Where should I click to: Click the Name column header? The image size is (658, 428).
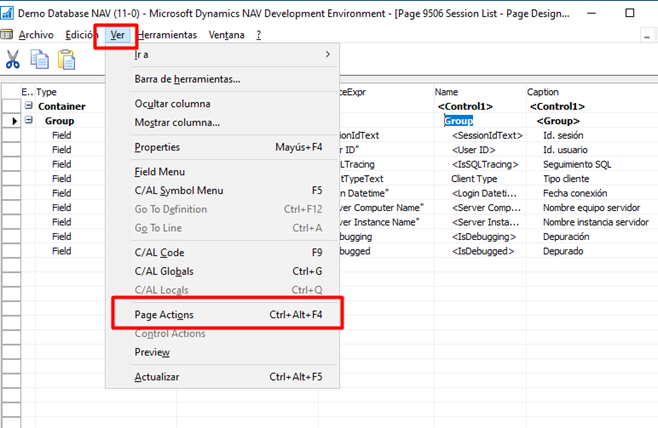[480, 92]
